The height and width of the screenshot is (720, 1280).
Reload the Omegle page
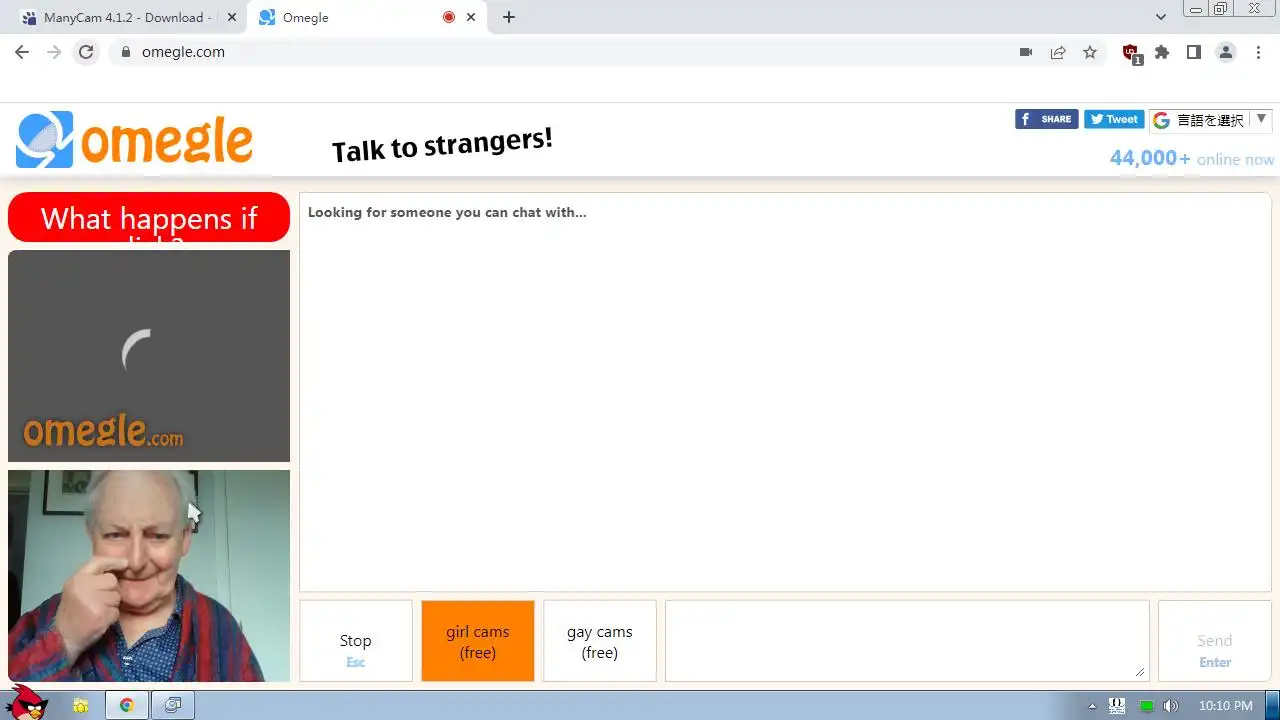click(x=86, y=52)
